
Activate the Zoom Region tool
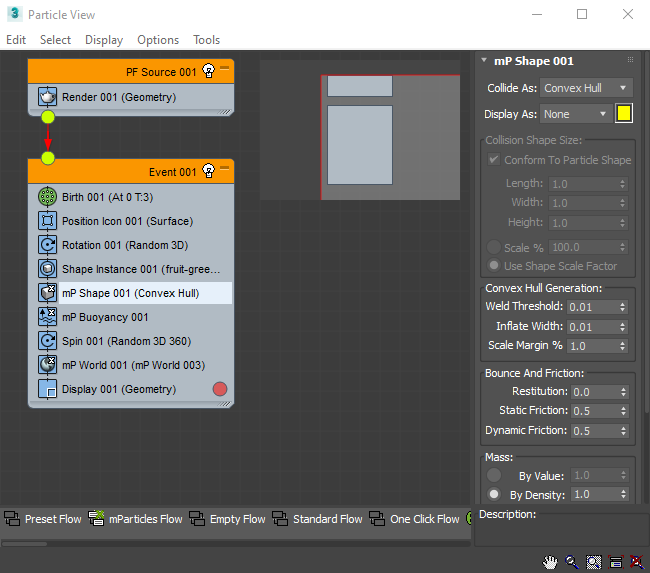click(594, 562)
